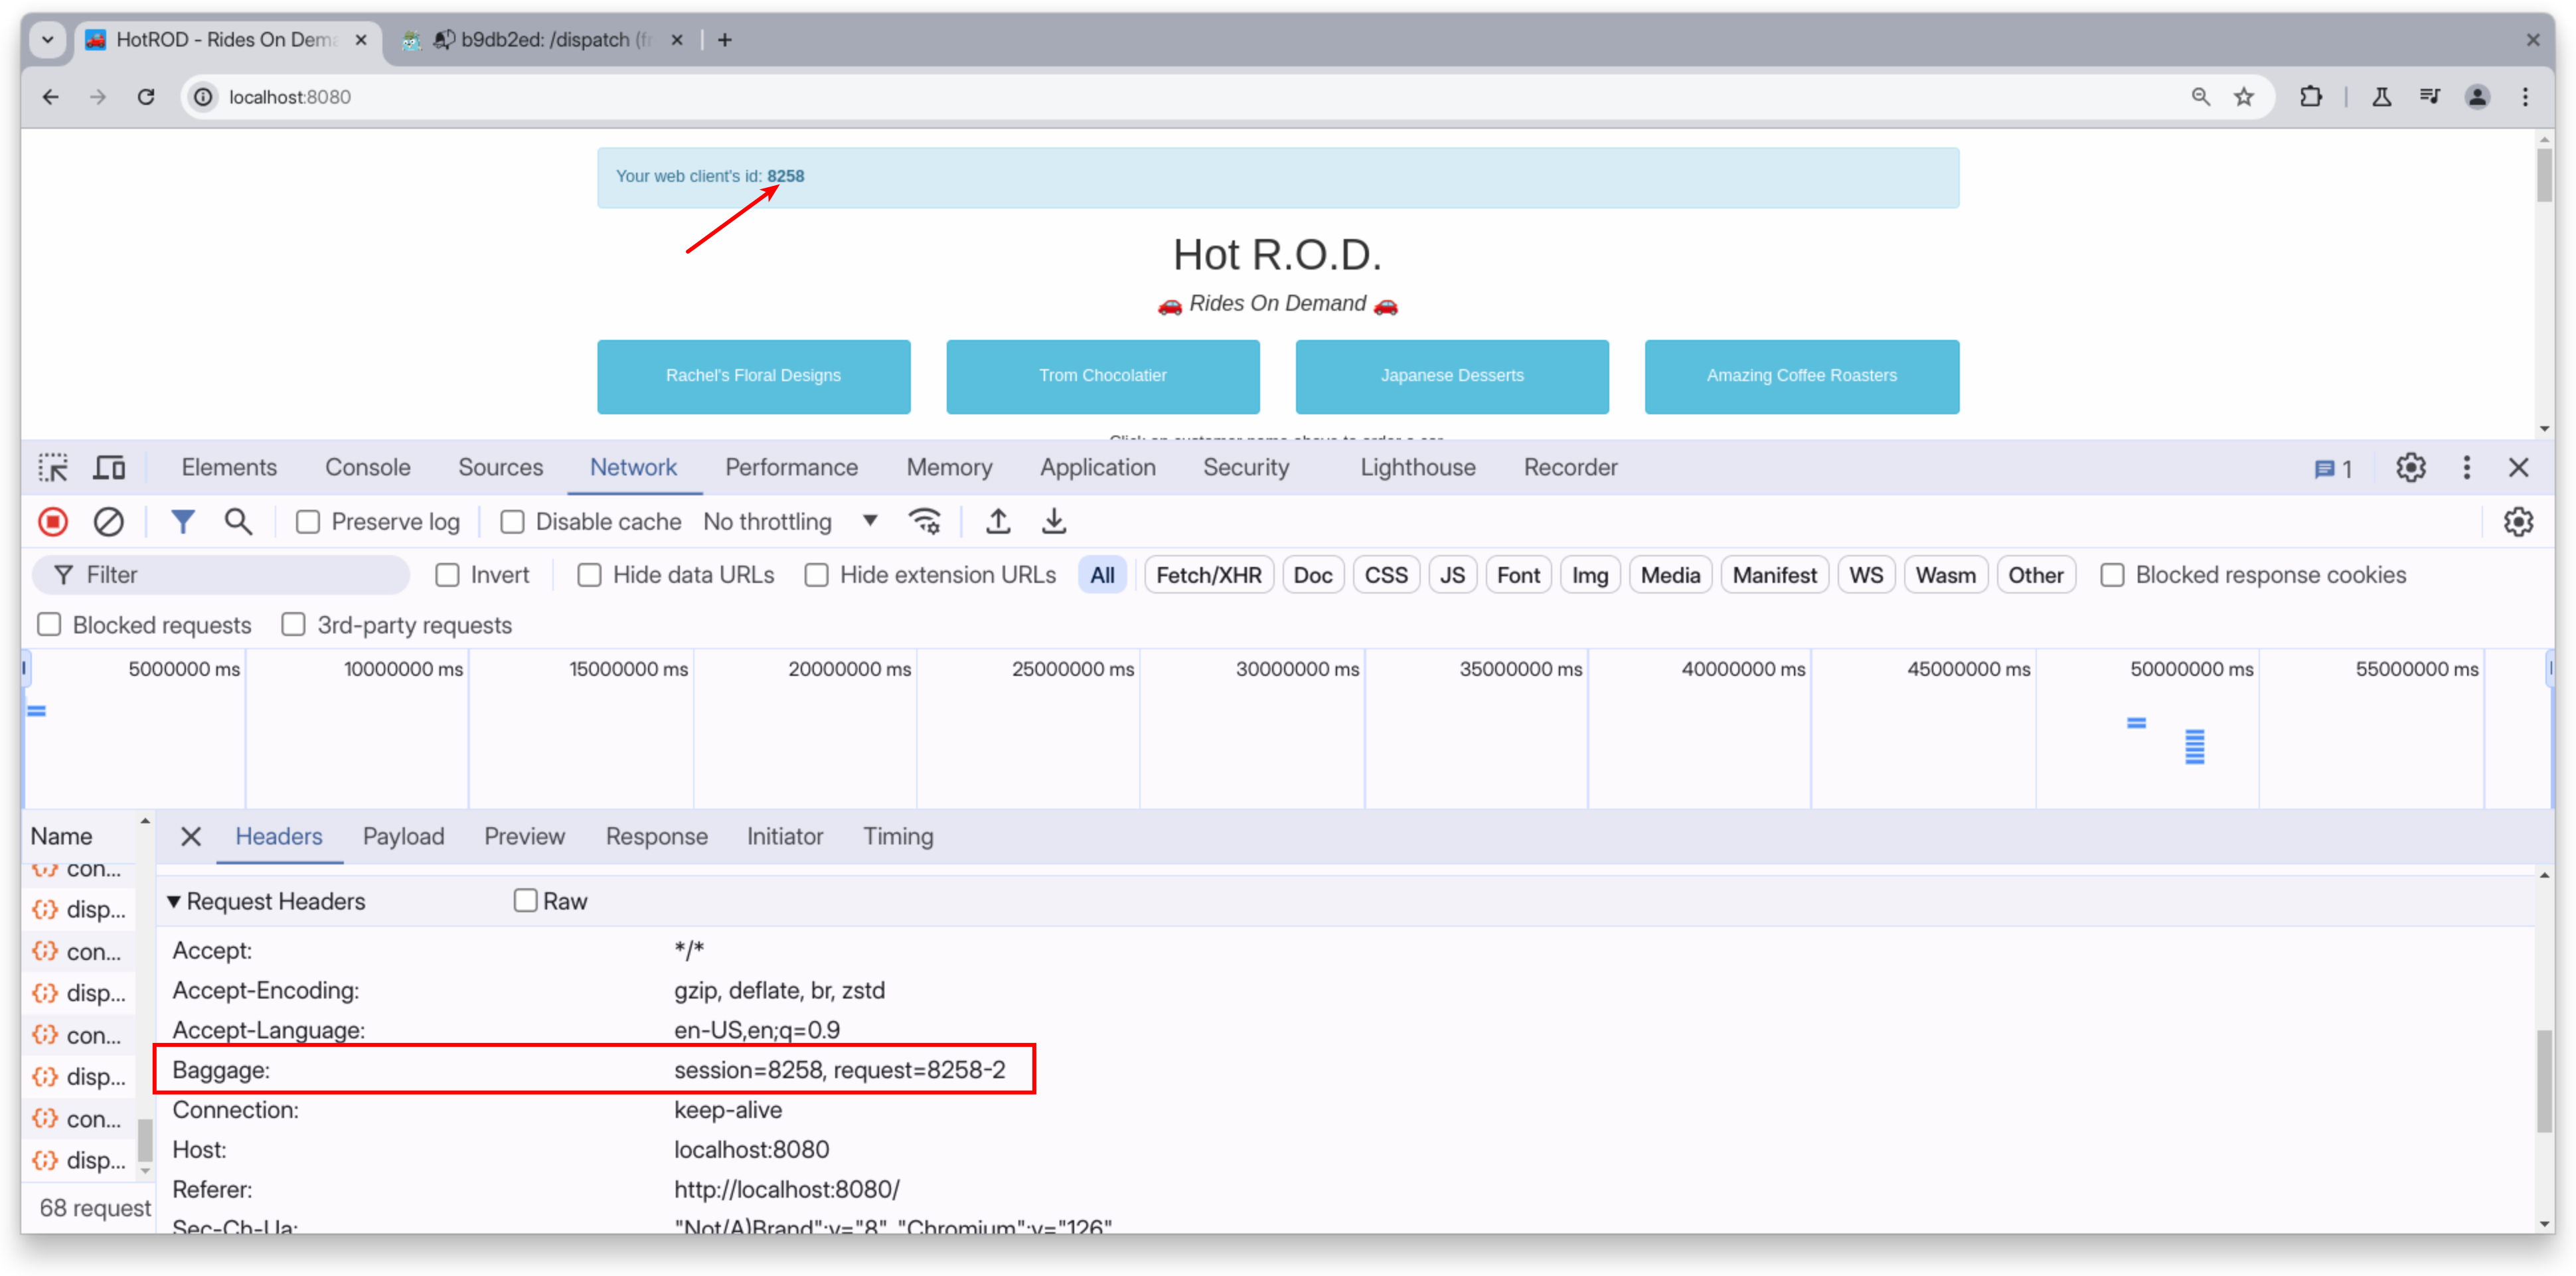Enable Disable cache option
The height and width of the screenshot is (1276, 2576).
pos(512,521)
